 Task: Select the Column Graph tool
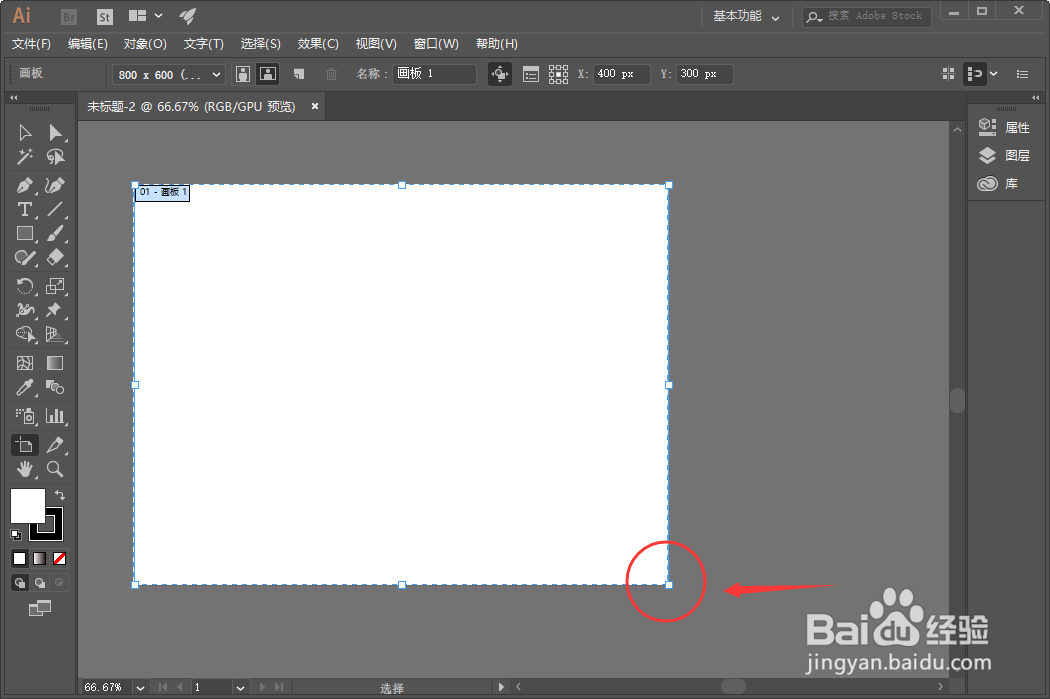(x=55, y=416)
